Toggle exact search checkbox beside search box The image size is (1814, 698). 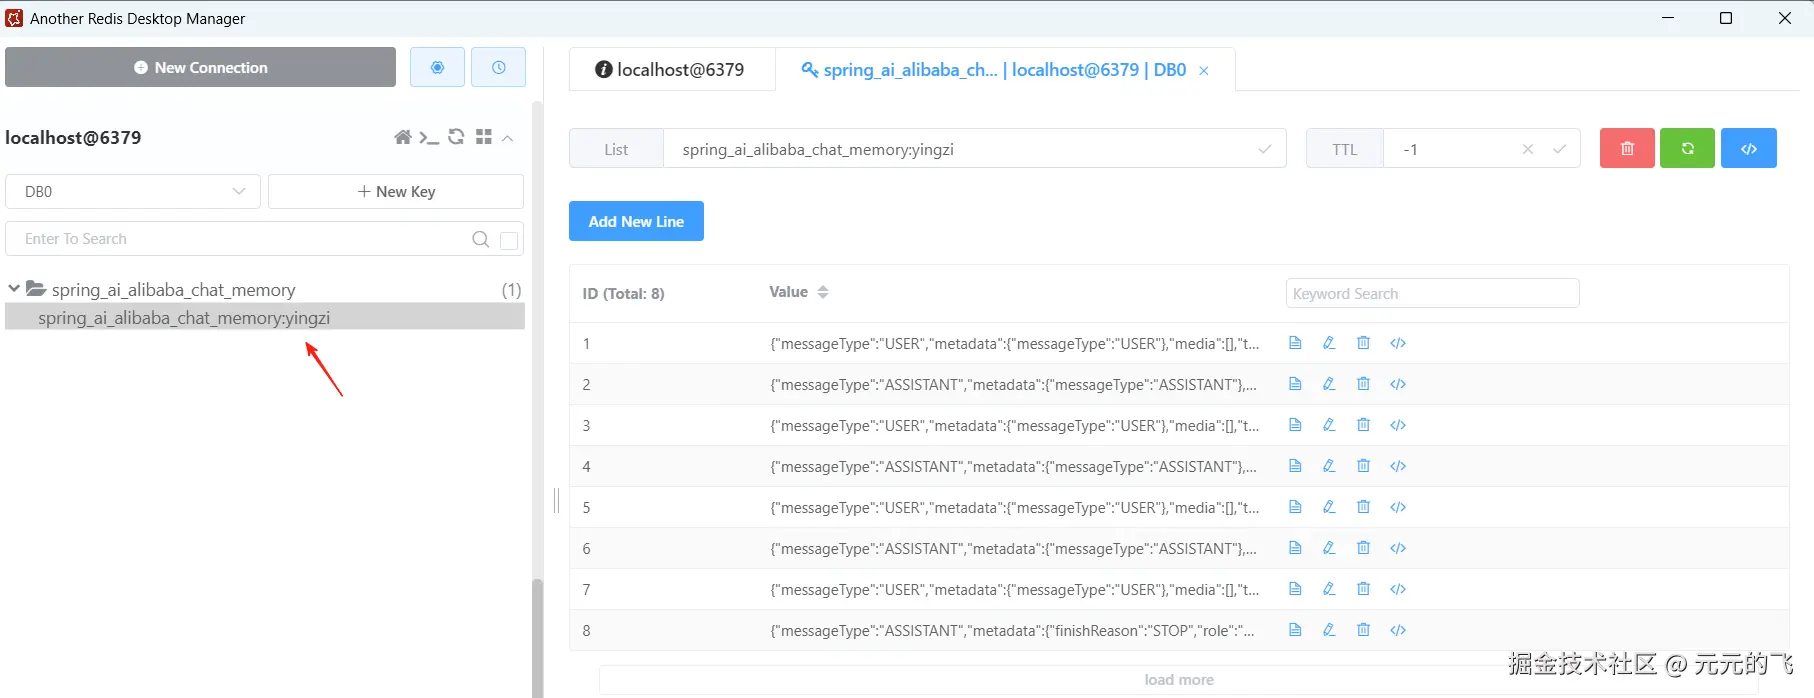(x=509, y=240)
